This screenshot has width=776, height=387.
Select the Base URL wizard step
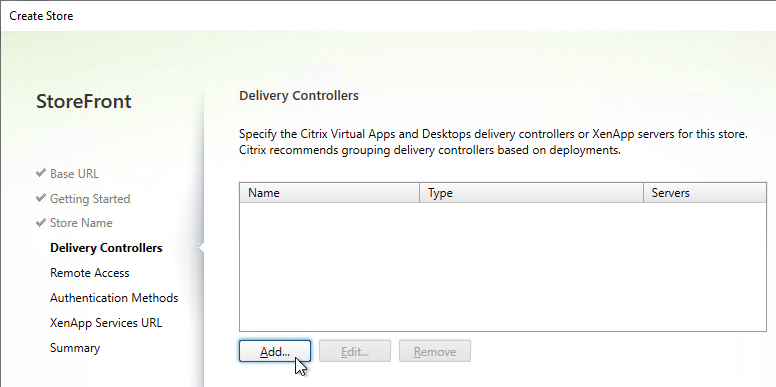click(x=74, y=174)
